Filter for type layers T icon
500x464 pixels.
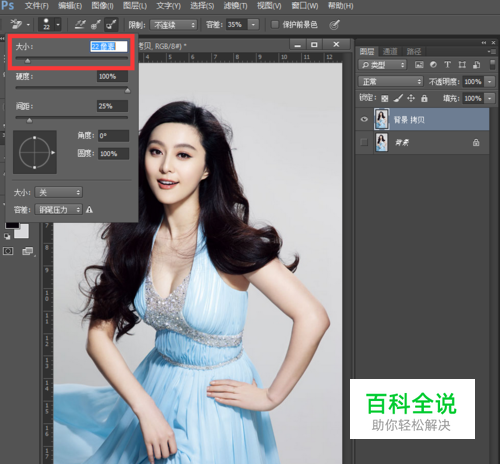tap(448, 65)
